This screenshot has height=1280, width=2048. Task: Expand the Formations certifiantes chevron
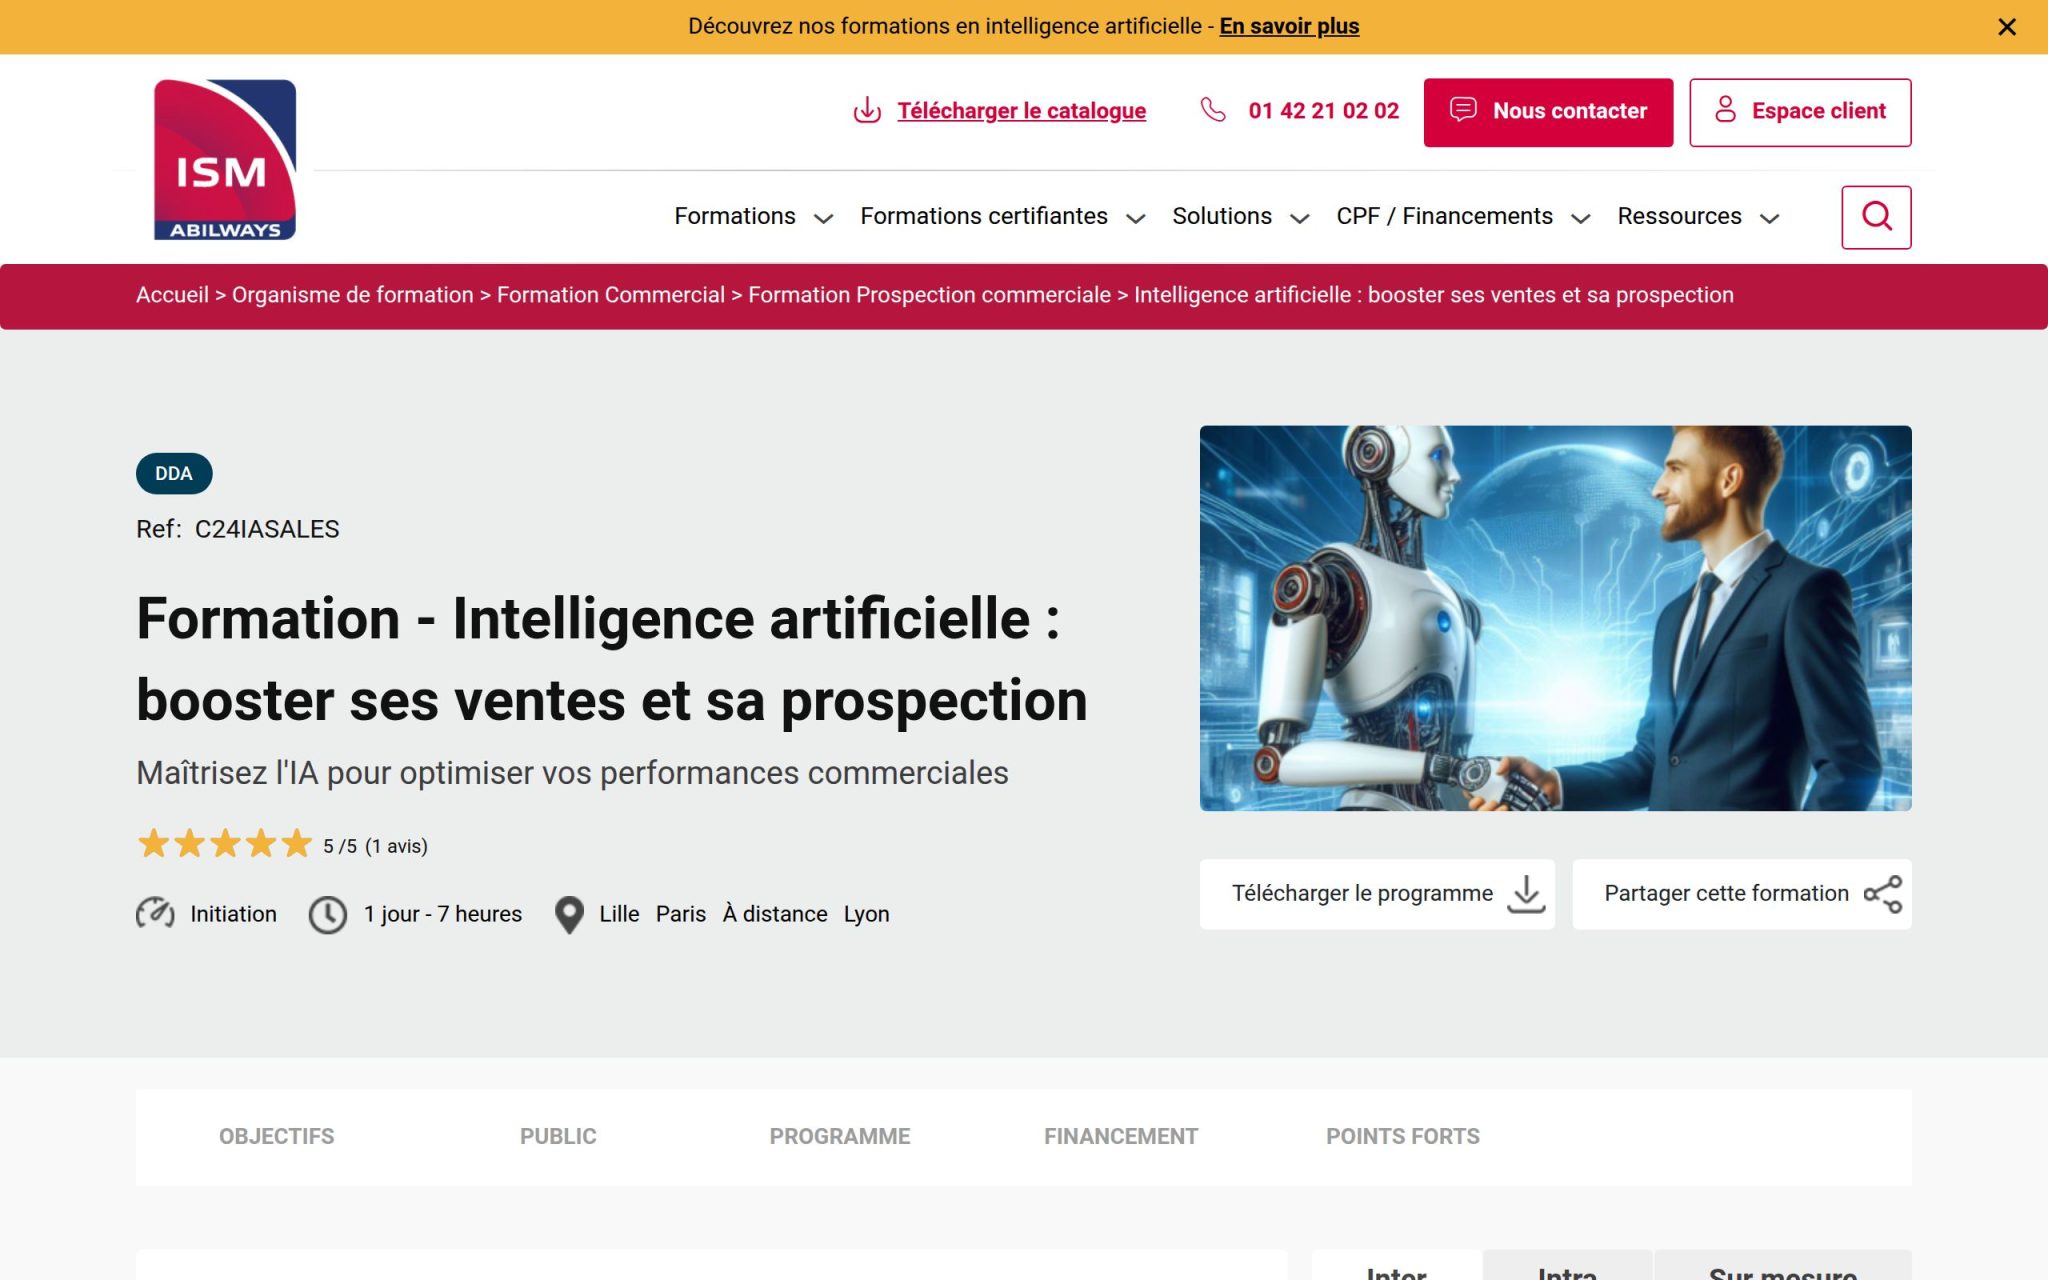pyautogui.click(x=1135, y=218)
